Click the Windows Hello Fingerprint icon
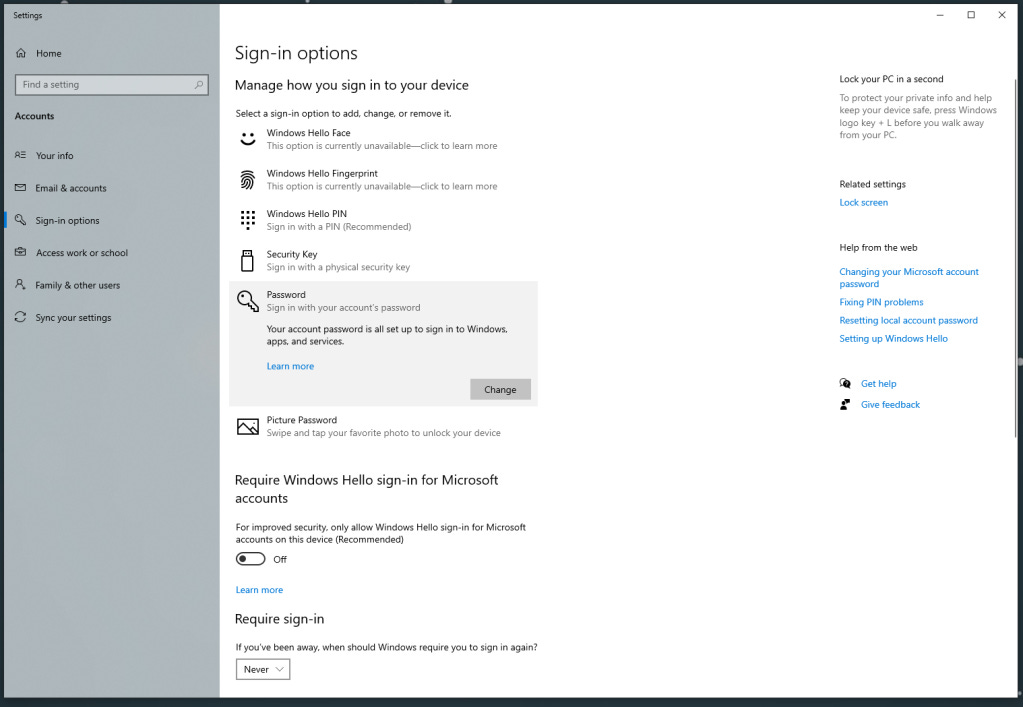This screenshot has width=1023, height=707. pyautogui.click(x=248, y=180)
